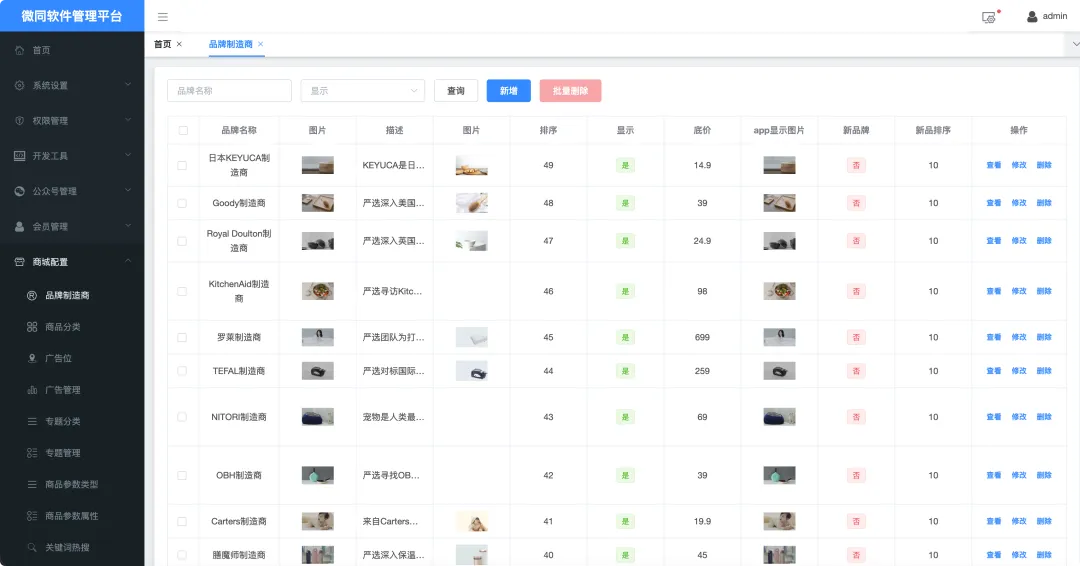1080x566 pixels.
Task: Click the 商品分类 grid icon
Action: (32, 327)
